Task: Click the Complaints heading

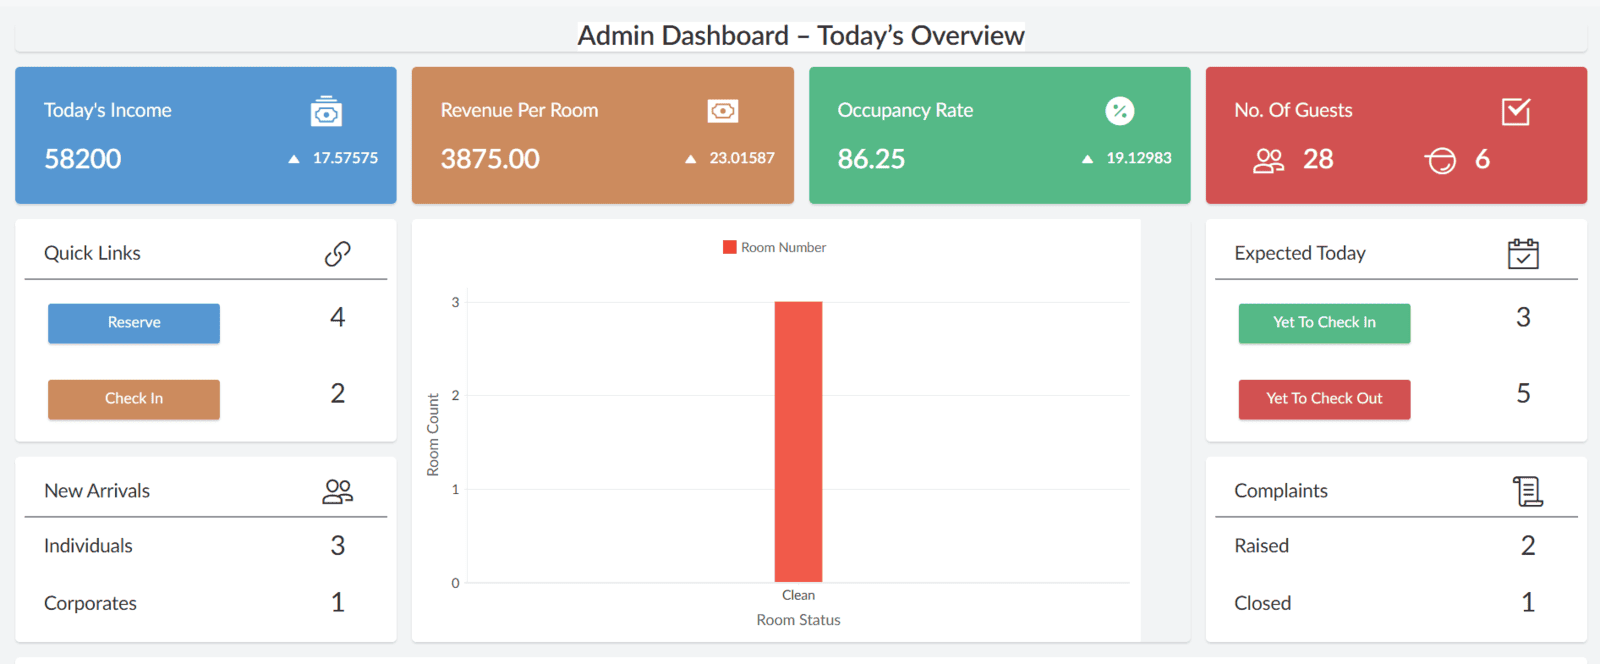Action: [1281, 491]
